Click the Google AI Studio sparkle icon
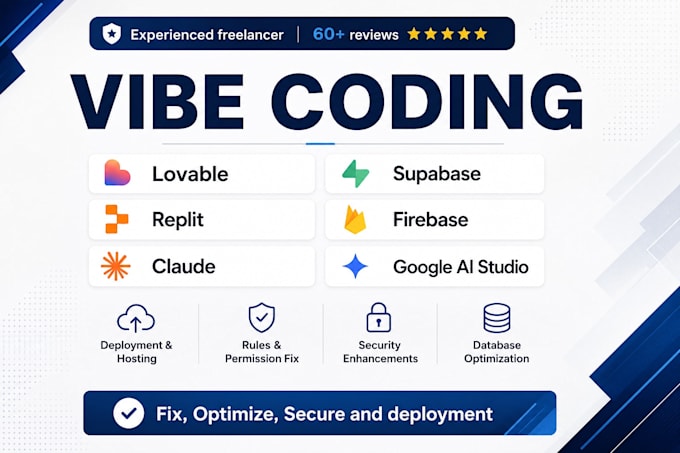This screenshot has height=453, width=680. click(355, 266)
